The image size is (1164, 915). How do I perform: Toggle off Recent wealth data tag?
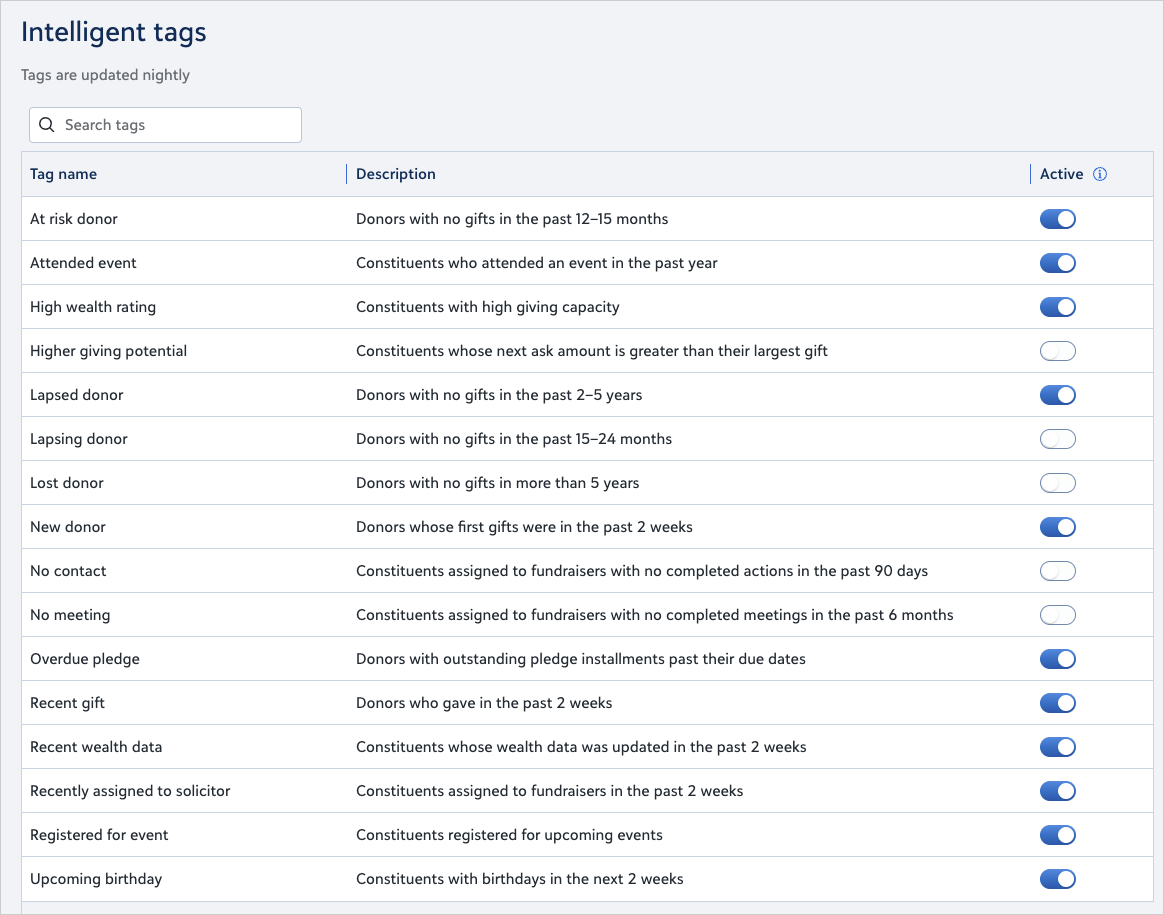pos(1057,747)
